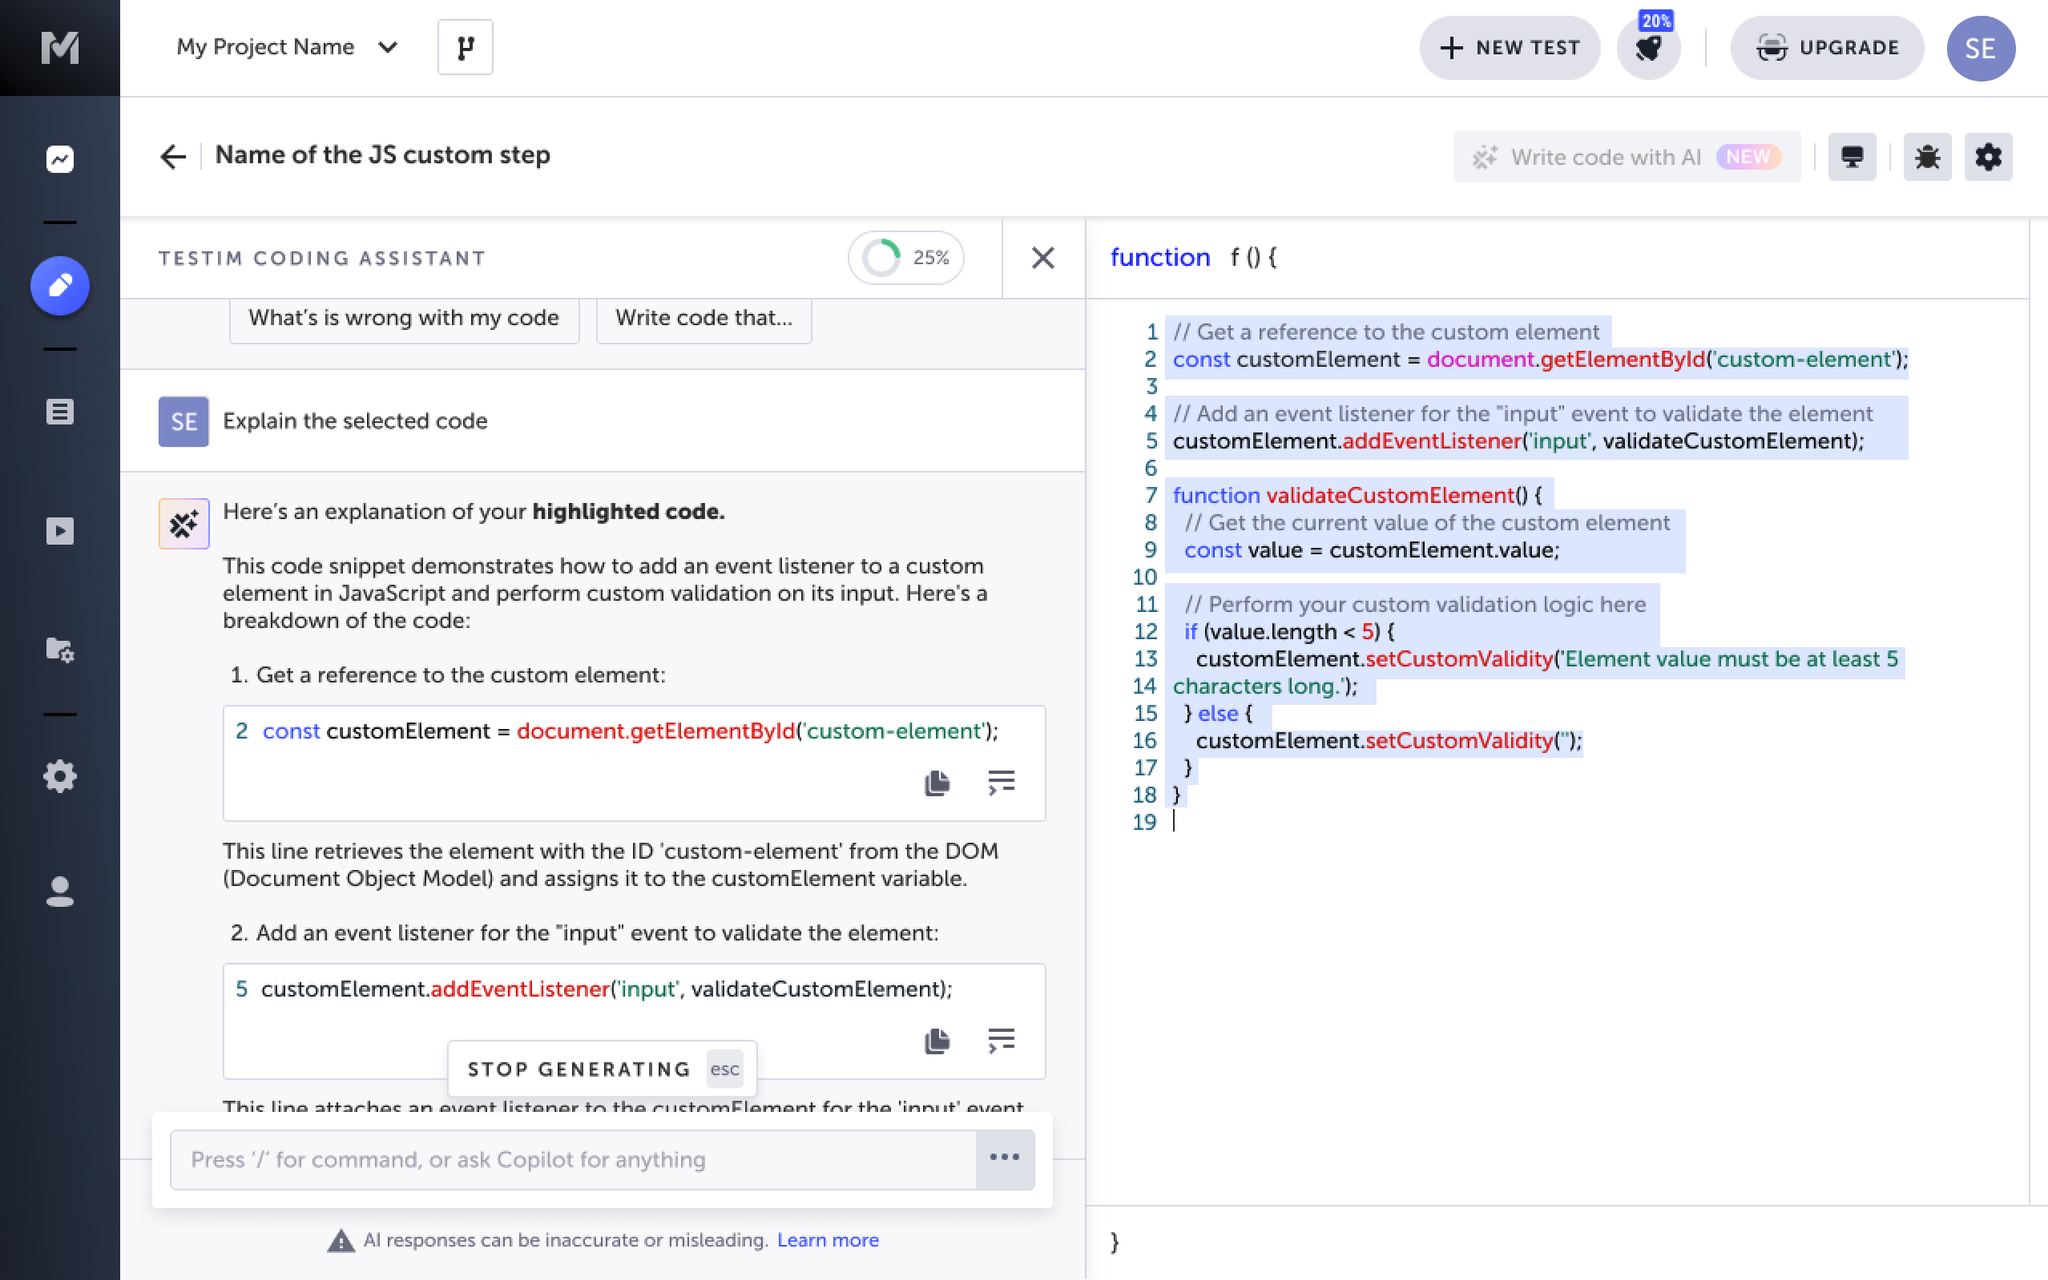The image size is (2048, 1280).
Task: Open notifications bell showing 20% badge
Action: (1648, 47)
